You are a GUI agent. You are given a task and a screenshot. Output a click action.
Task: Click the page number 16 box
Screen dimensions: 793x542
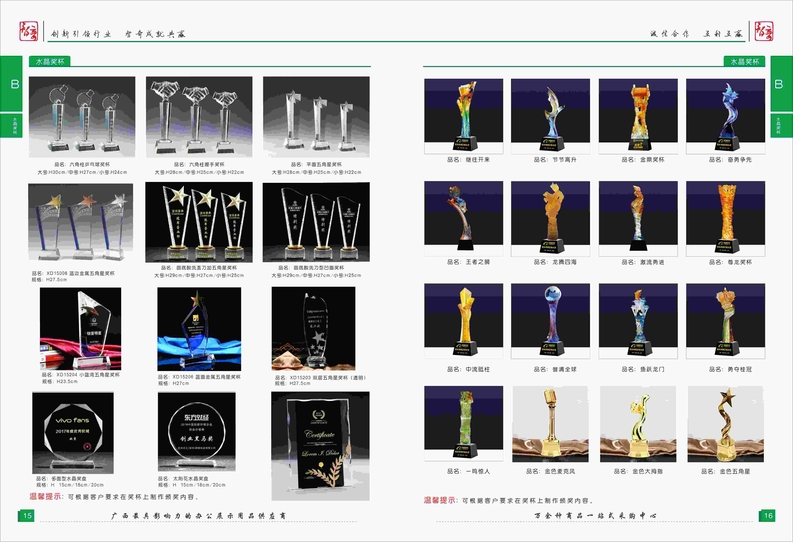(767, 515)
